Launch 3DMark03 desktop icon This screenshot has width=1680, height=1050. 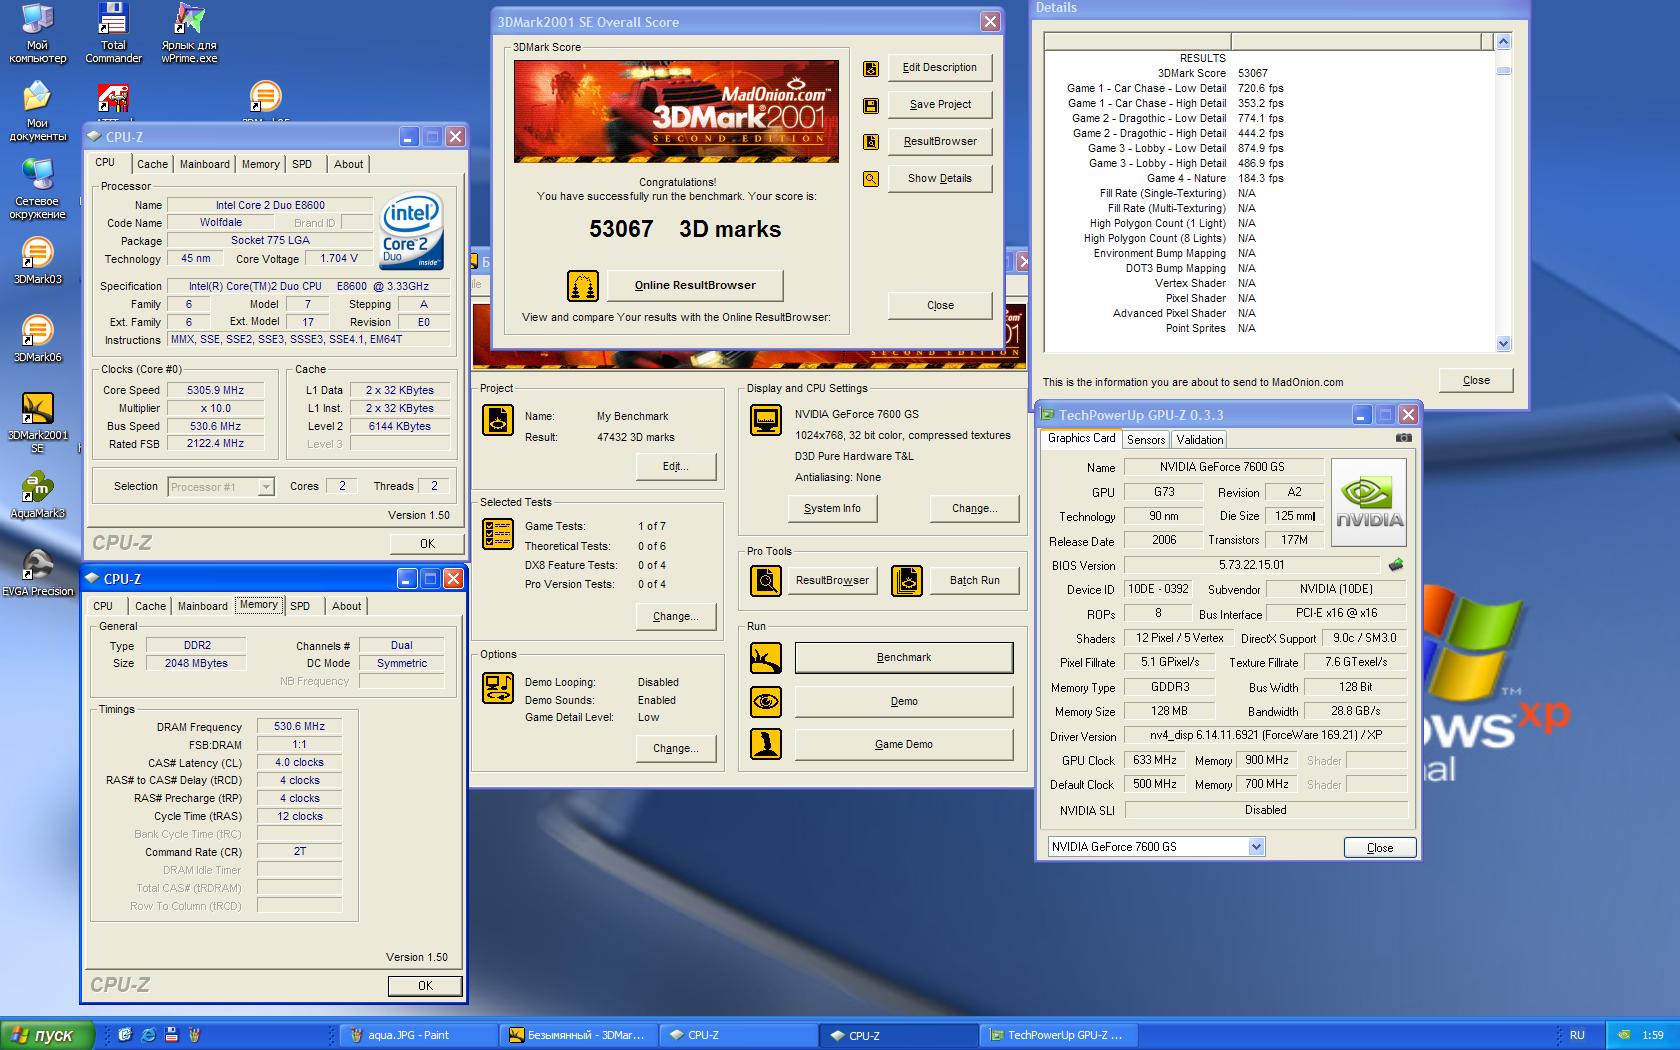[x=37, y=261]
